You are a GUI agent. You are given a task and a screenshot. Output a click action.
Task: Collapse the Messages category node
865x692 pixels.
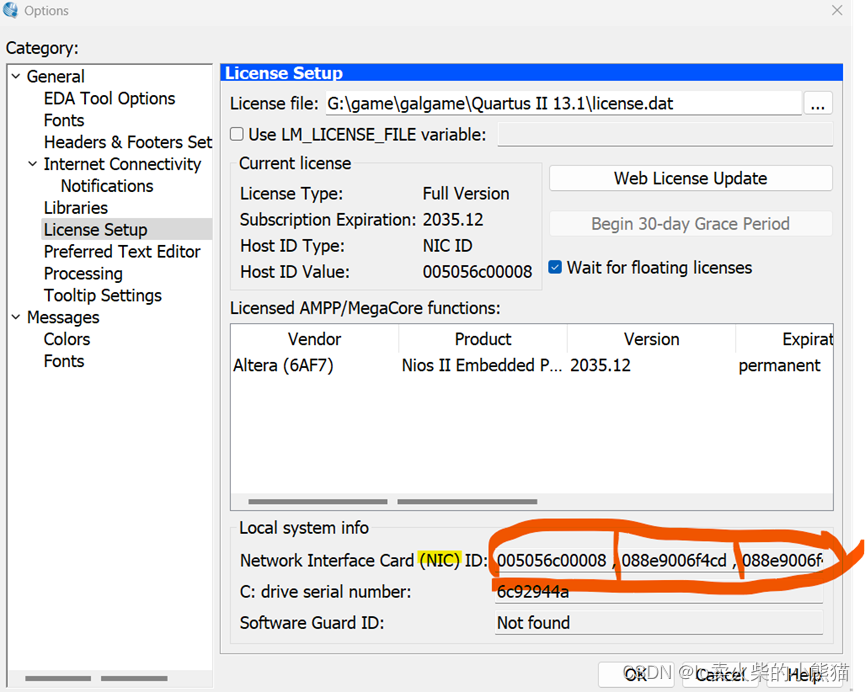(x=16, y=318)
